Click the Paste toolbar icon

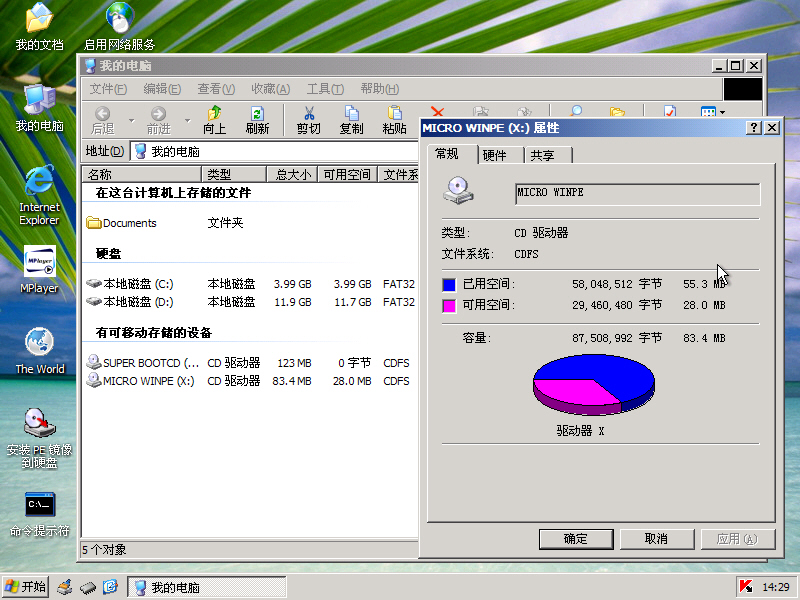point(394,120)
